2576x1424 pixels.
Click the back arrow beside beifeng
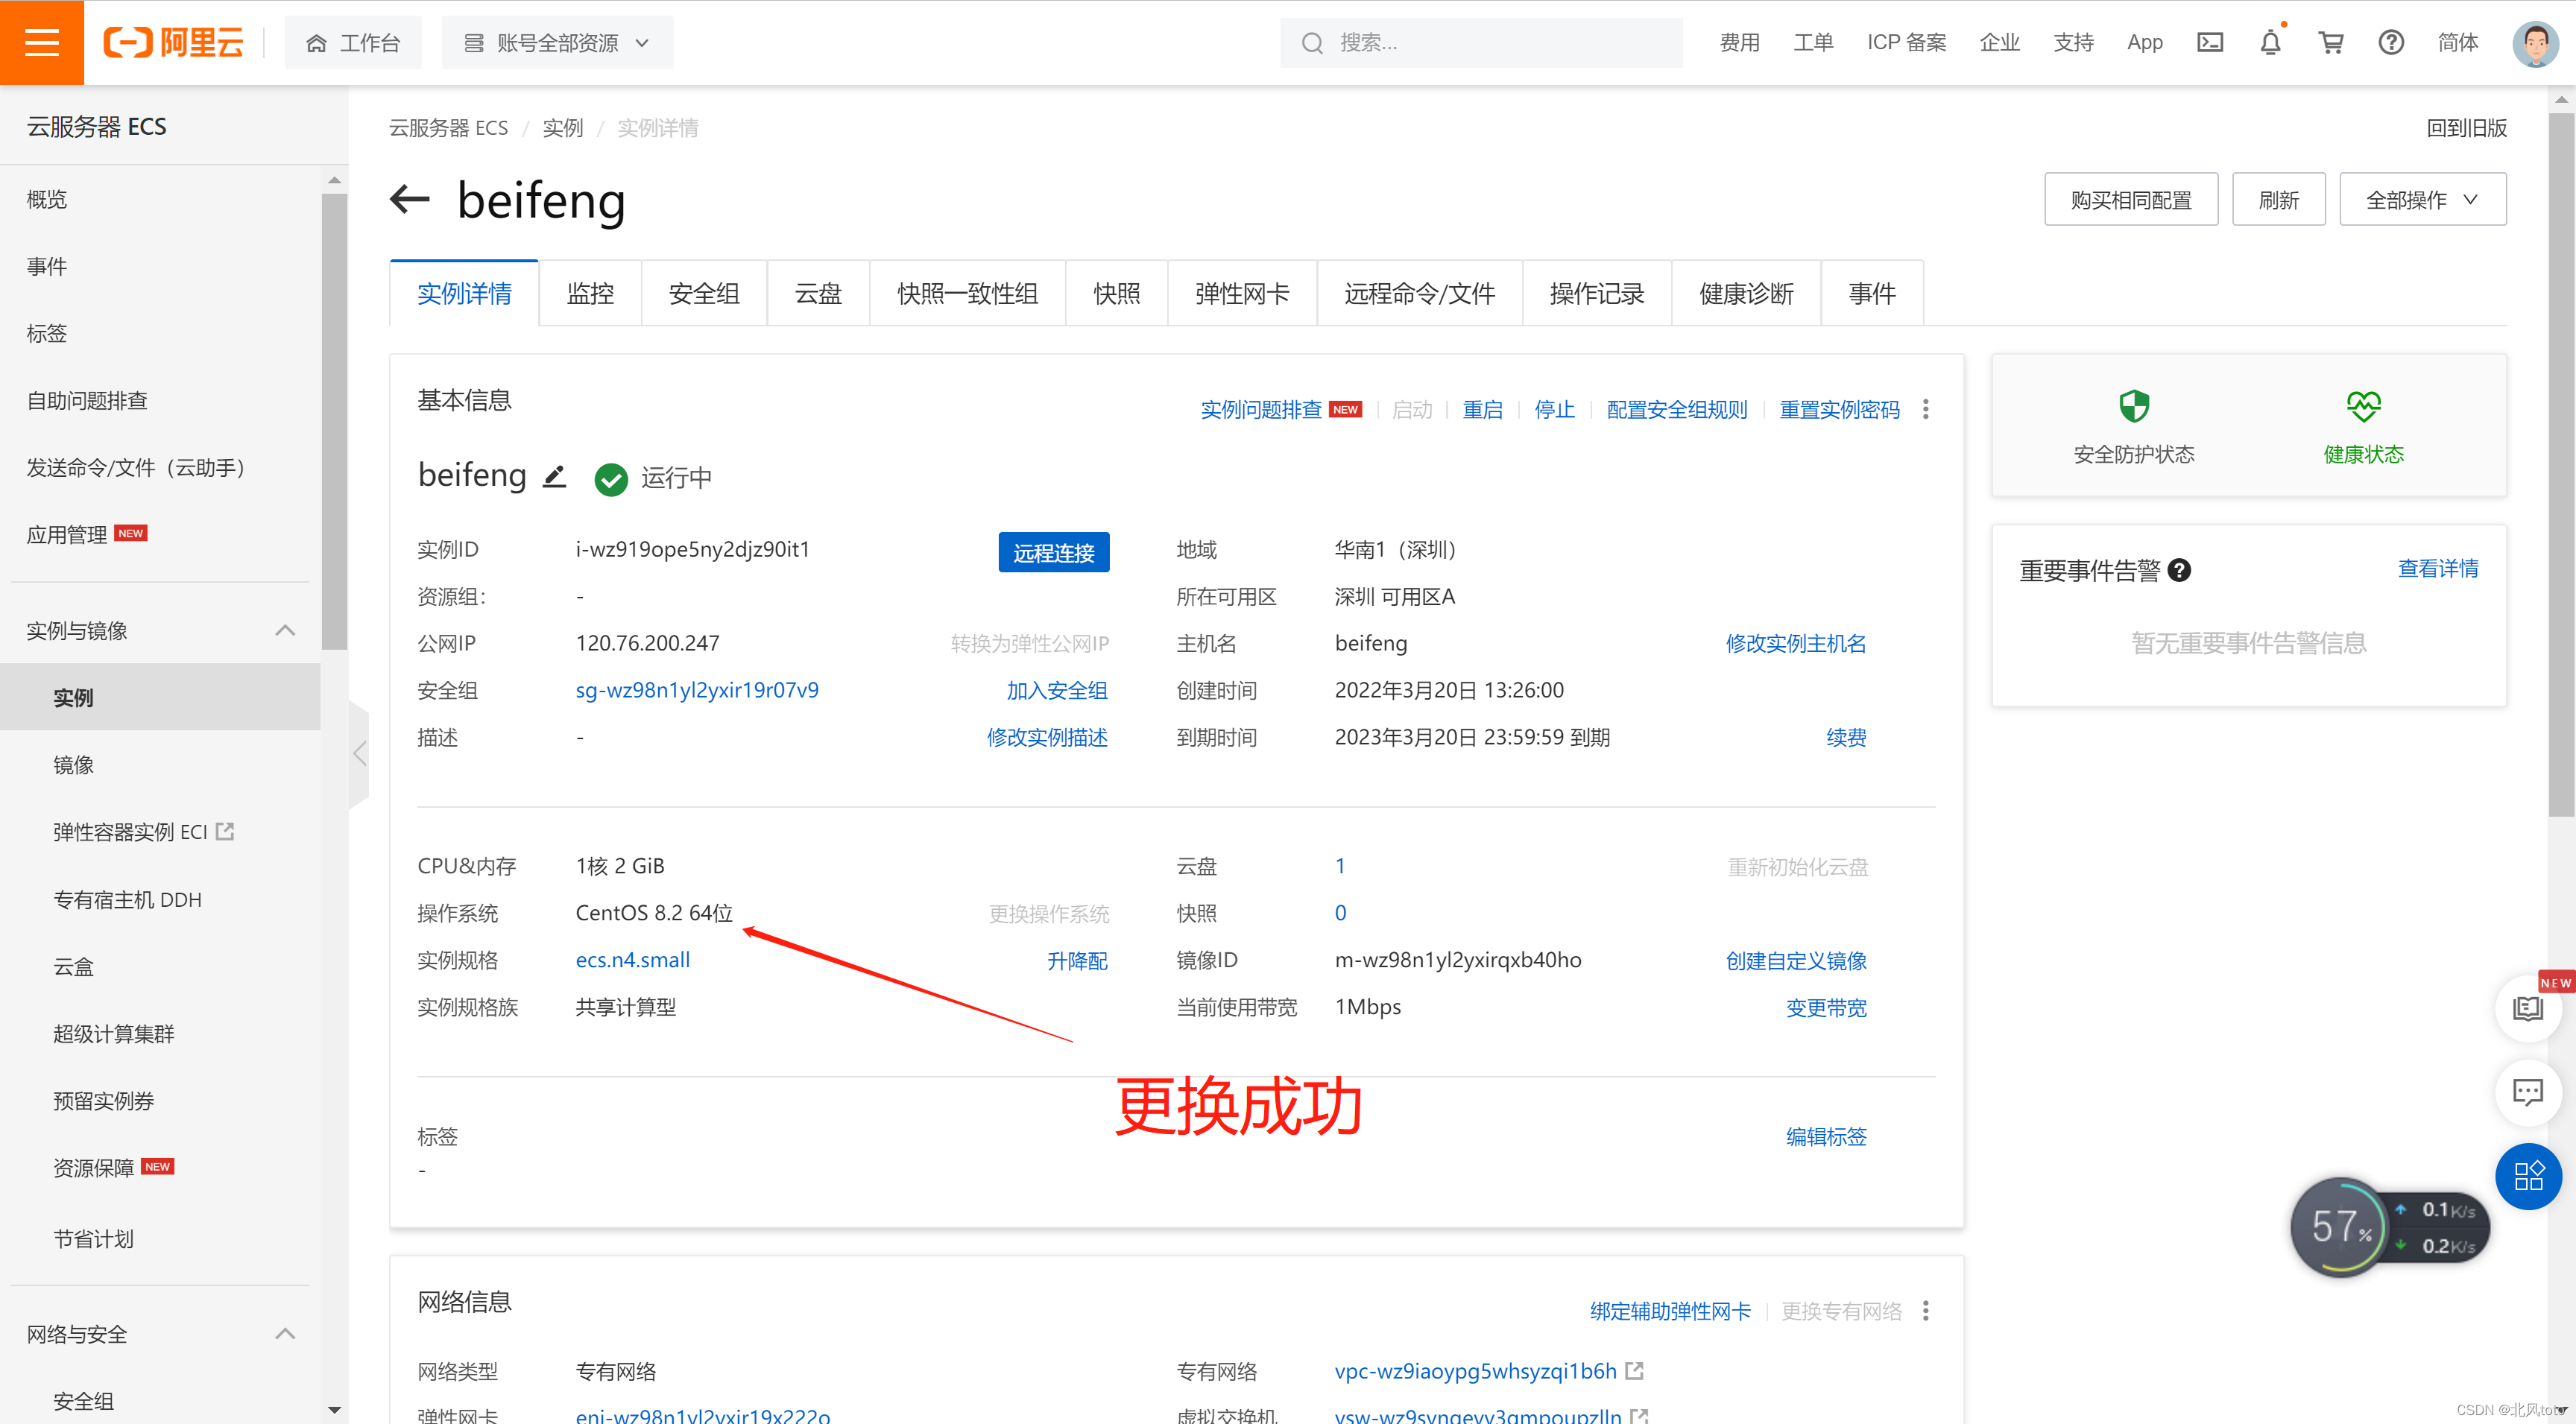click(x=410, y=199)
